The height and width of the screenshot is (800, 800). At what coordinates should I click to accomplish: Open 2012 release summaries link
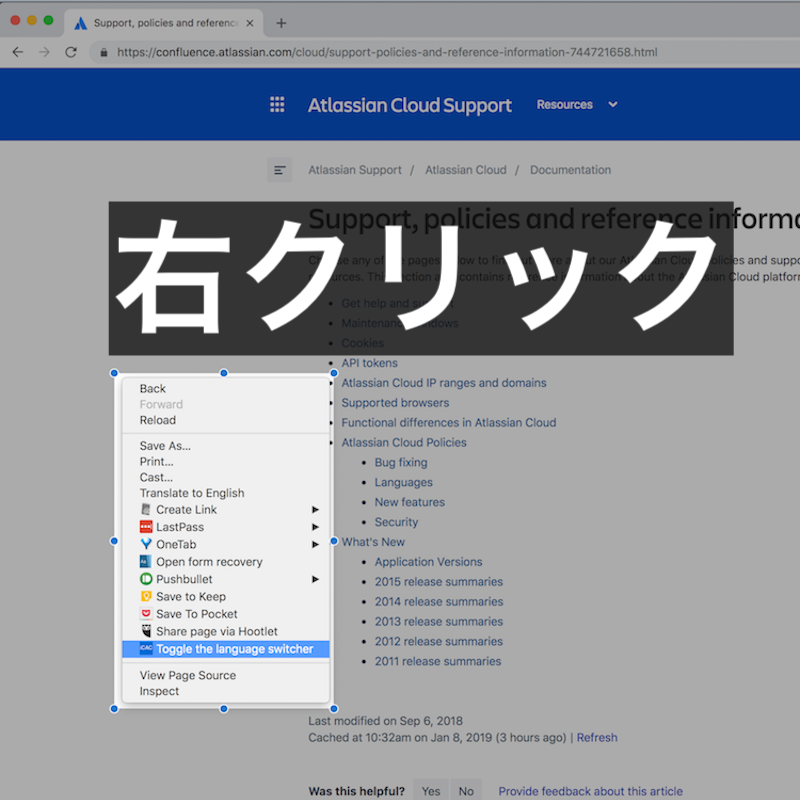[x=439, y=641]
